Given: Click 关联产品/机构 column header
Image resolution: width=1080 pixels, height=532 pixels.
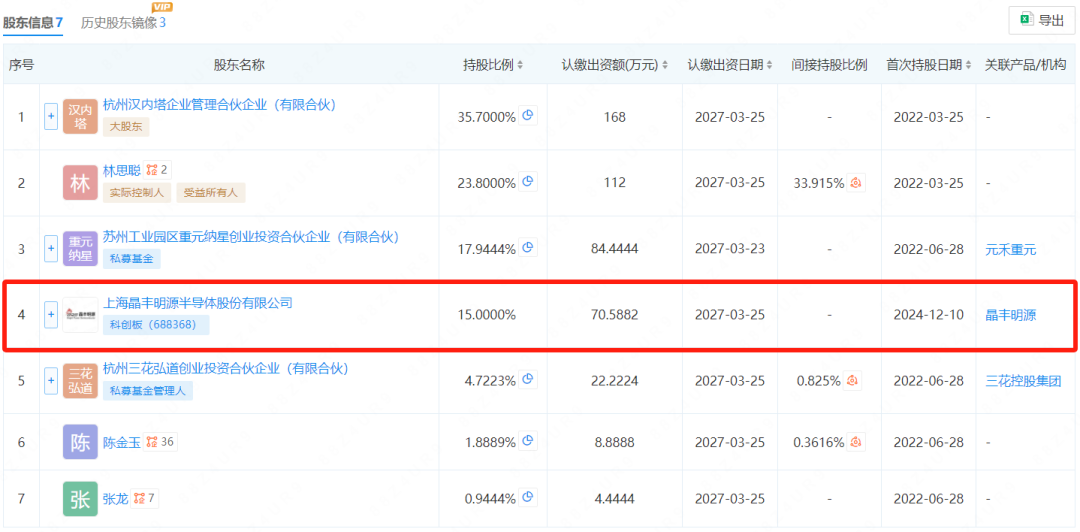Looking at the screenshot, I should [x=1025, y=65].
